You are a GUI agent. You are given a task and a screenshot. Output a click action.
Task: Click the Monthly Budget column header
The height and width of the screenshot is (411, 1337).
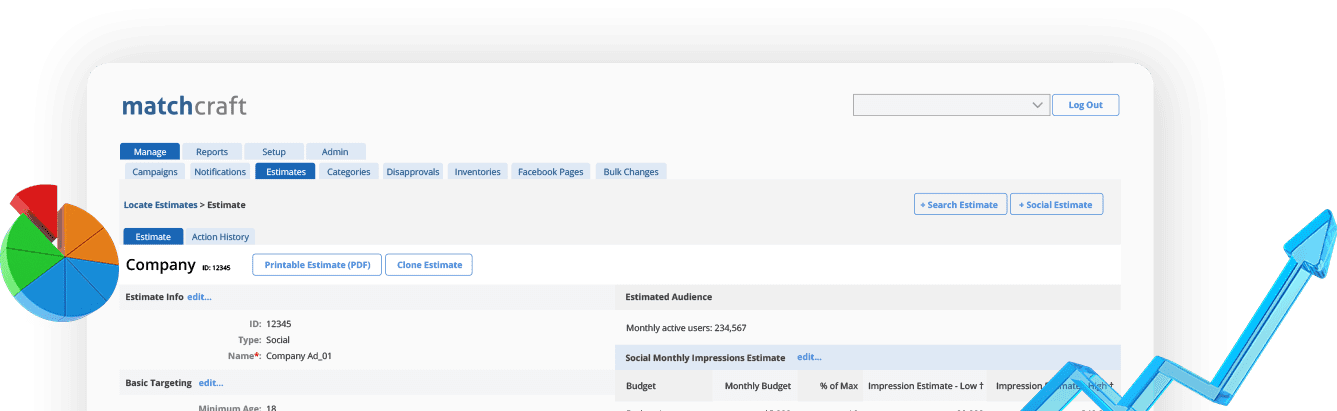[x=757, y=386]
